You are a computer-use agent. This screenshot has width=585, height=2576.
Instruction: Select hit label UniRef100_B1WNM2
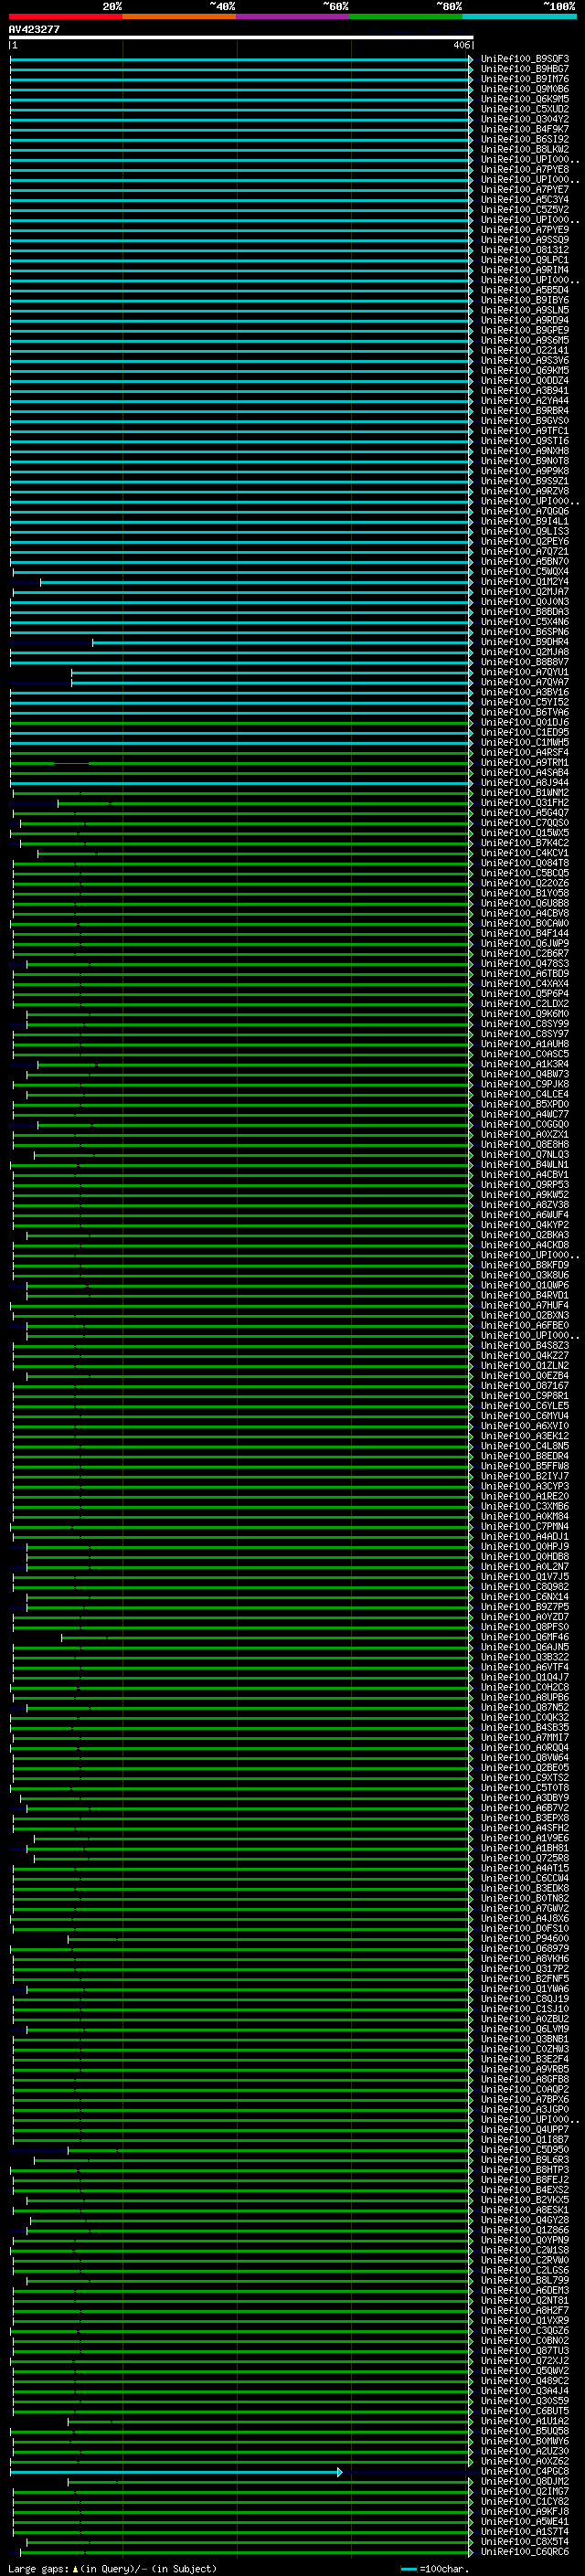(x=525, y=793)
